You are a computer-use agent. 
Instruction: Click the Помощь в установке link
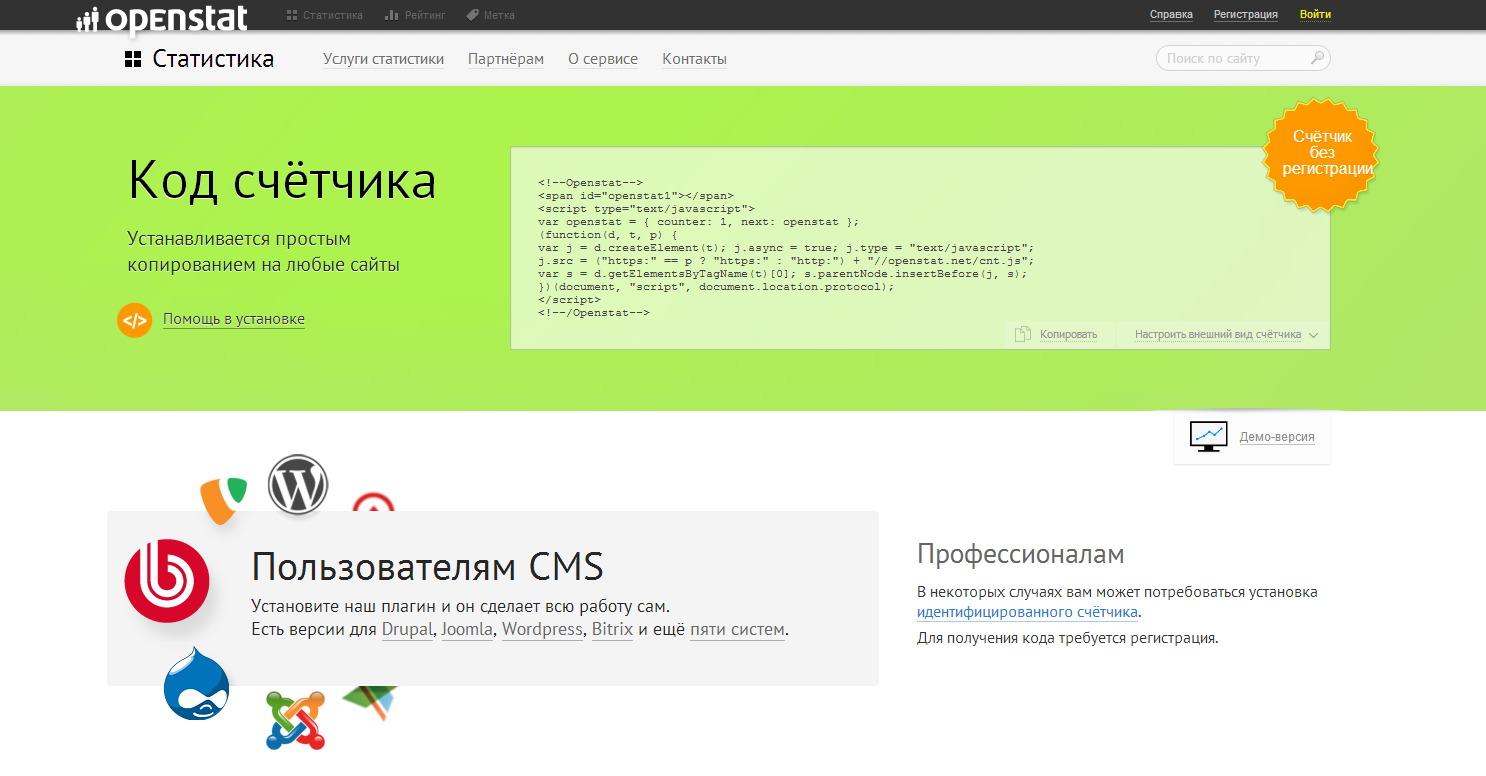coord(234,319)
